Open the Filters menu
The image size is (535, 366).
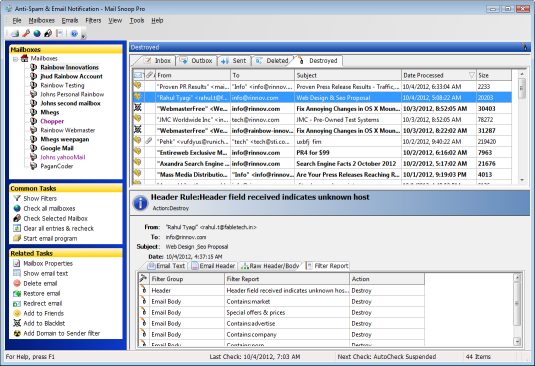click(x=93, y=20)
